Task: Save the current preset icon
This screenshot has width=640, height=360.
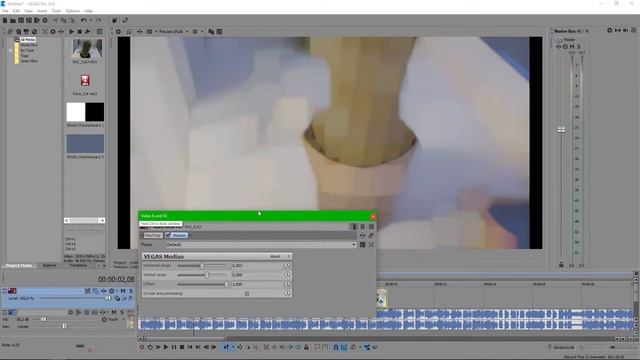Action: coord(362,244)
